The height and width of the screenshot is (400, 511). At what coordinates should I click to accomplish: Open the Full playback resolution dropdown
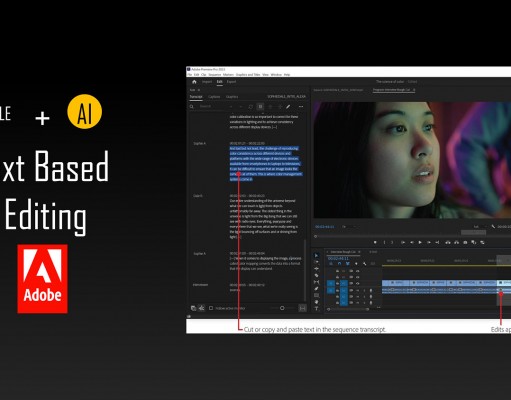tap(479, 227)
